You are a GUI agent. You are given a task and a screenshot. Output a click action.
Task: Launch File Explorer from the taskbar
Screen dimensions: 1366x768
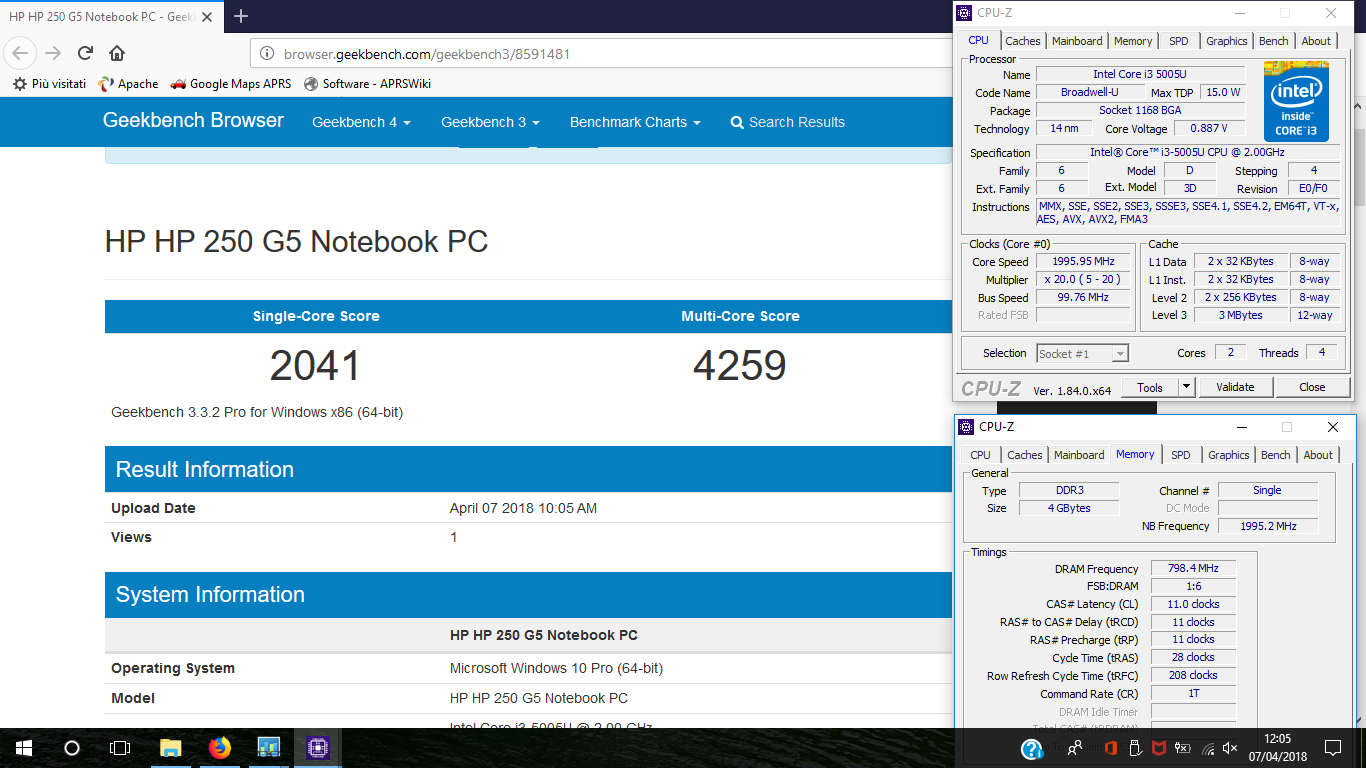tap(170, 748)
